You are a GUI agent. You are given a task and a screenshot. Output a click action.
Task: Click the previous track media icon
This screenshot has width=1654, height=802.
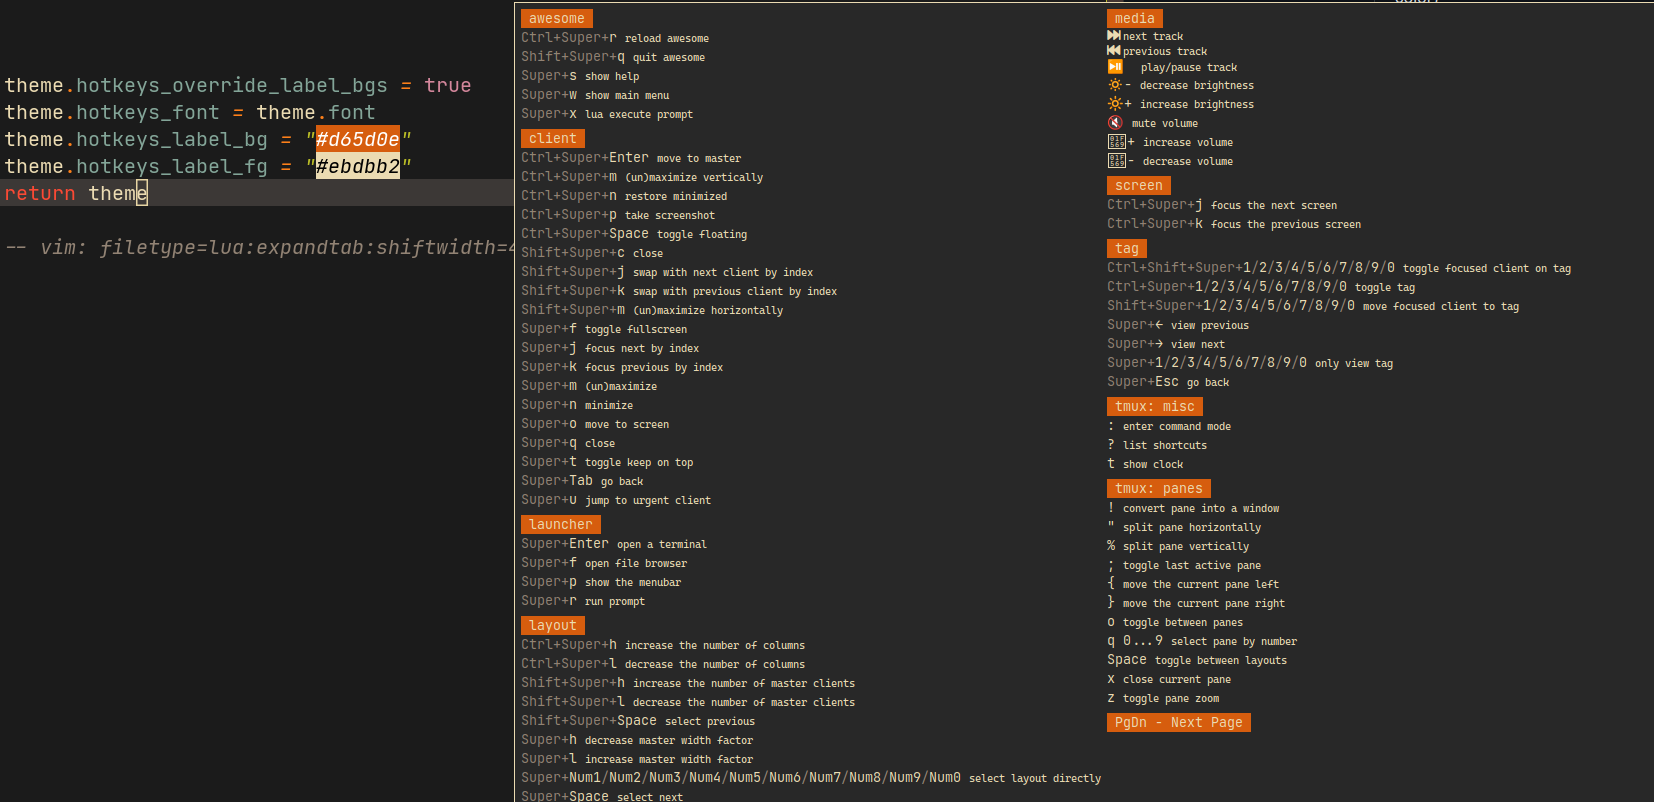point(1113,50)
